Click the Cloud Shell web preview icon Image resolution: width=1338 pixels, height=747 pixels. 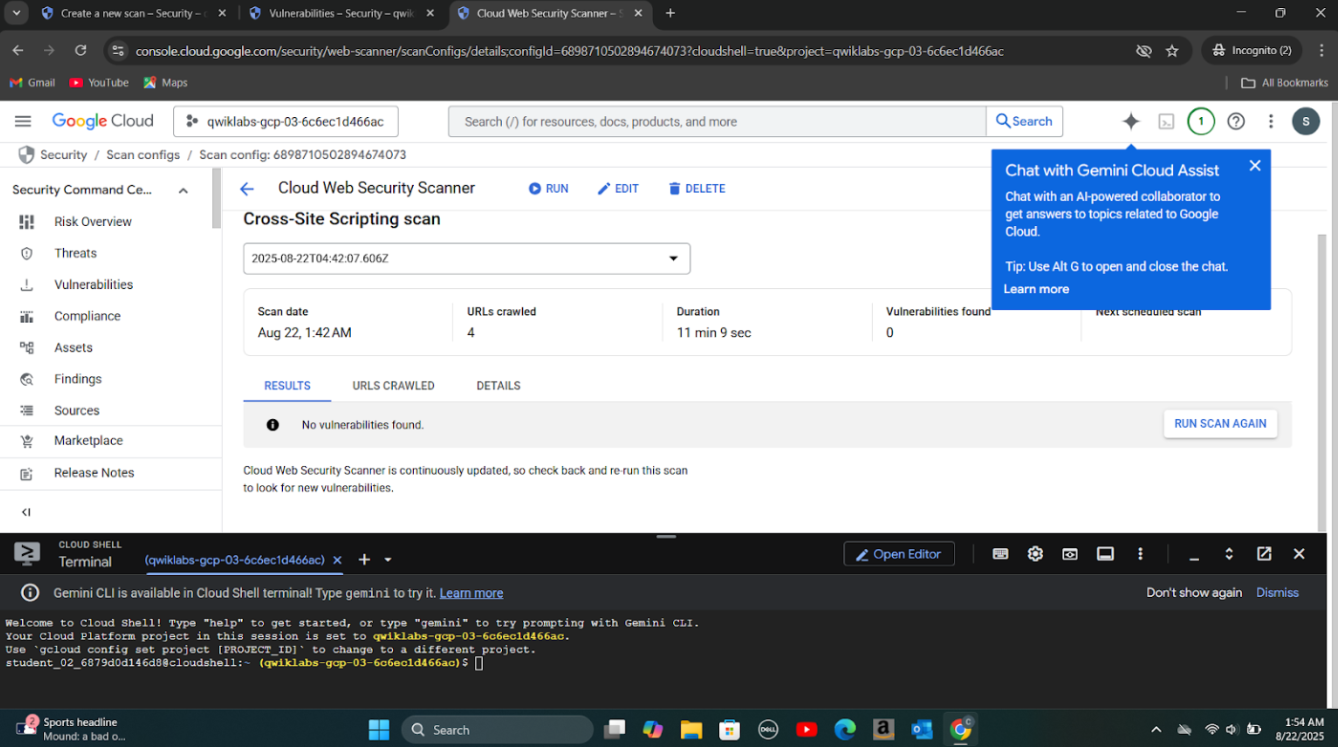click(x=1070, y=554)
